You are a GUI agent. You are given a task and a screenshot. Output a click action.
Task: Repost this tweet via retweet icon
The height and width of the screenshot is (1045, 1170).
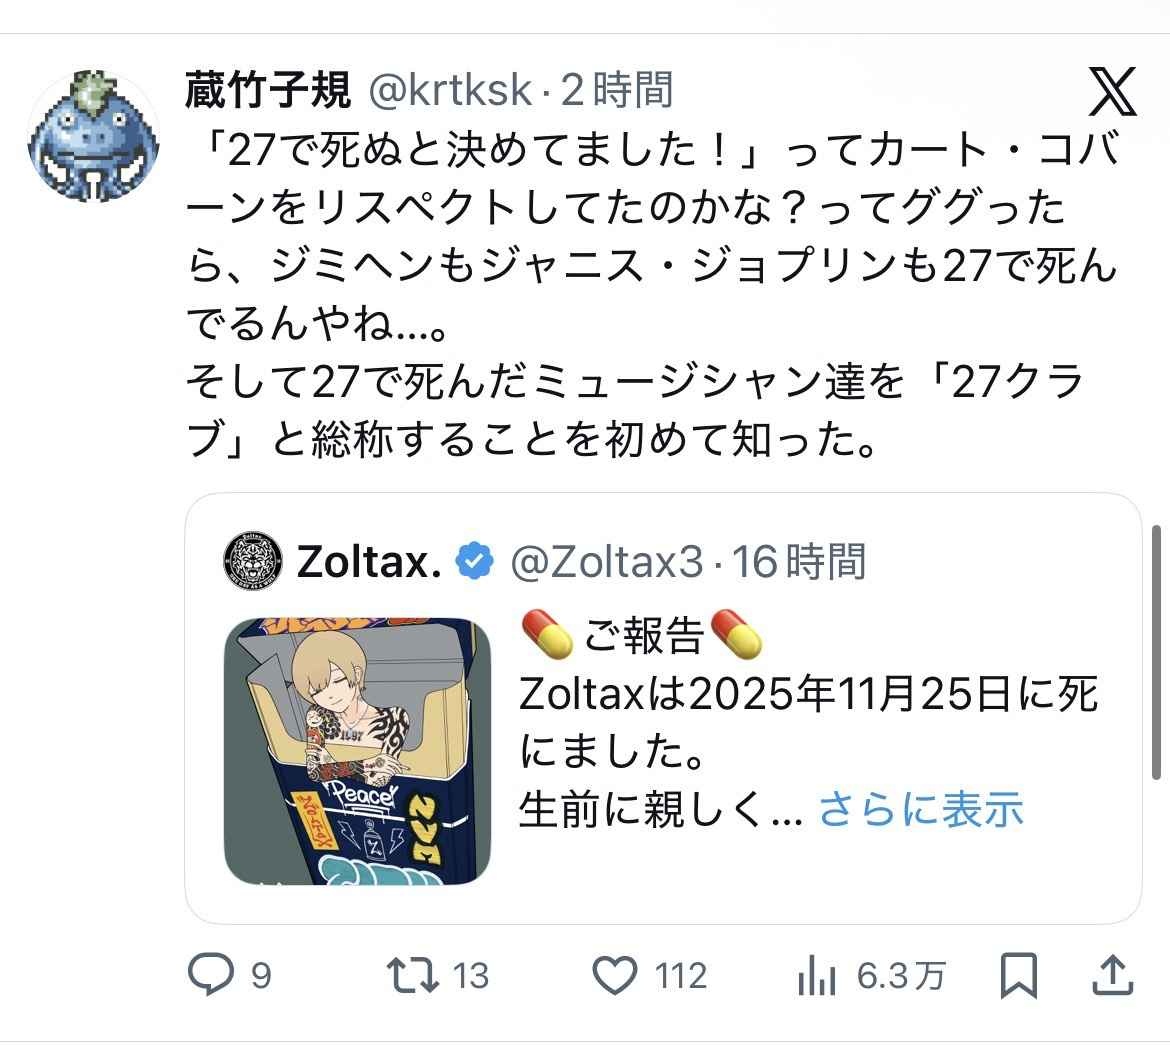(413, 975)
